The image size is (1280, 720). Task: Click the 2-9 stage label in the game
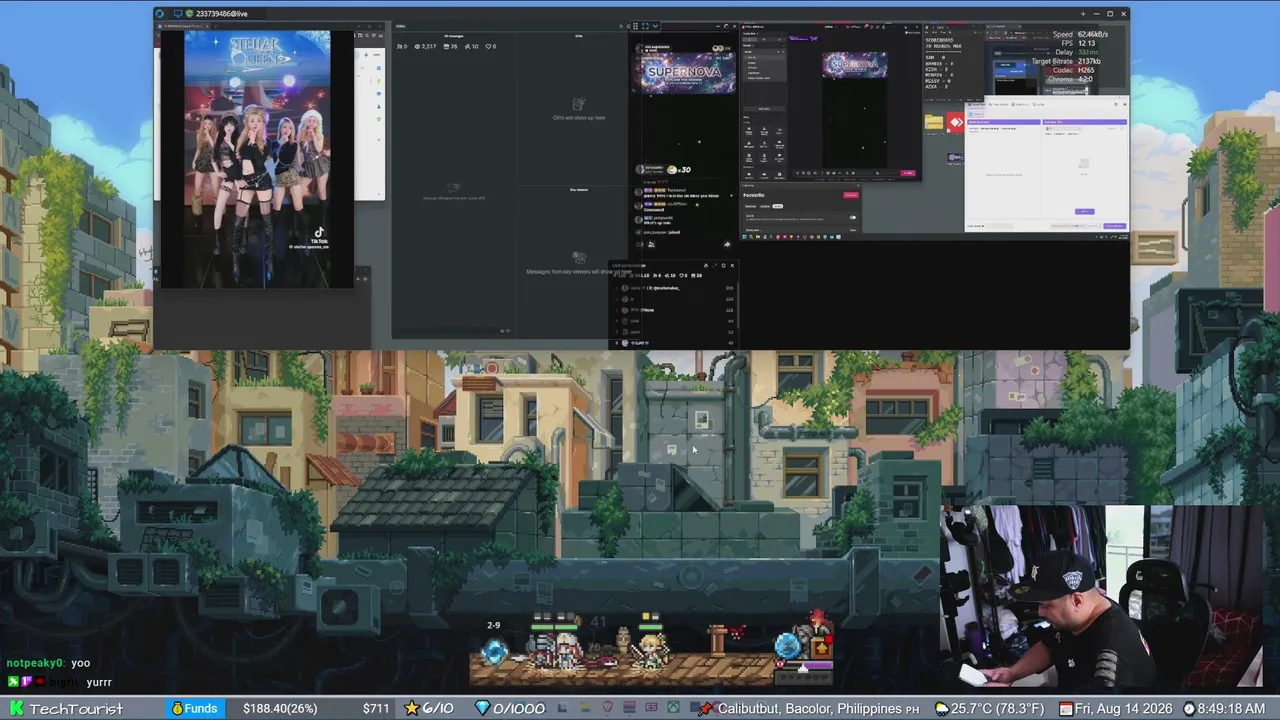point(493,626)
